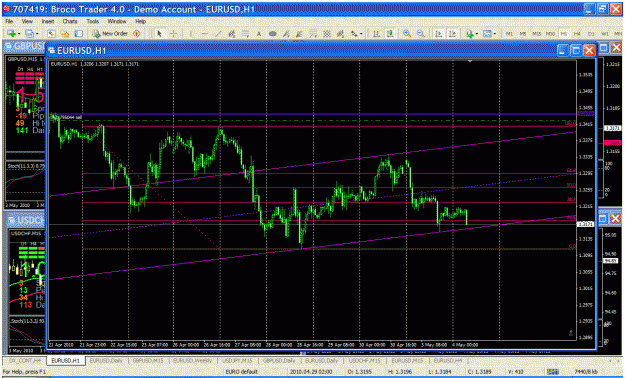Viewport: 625px width, 378px height.
Task: Click the USDCHF window title bar
Action: [24, 219]
